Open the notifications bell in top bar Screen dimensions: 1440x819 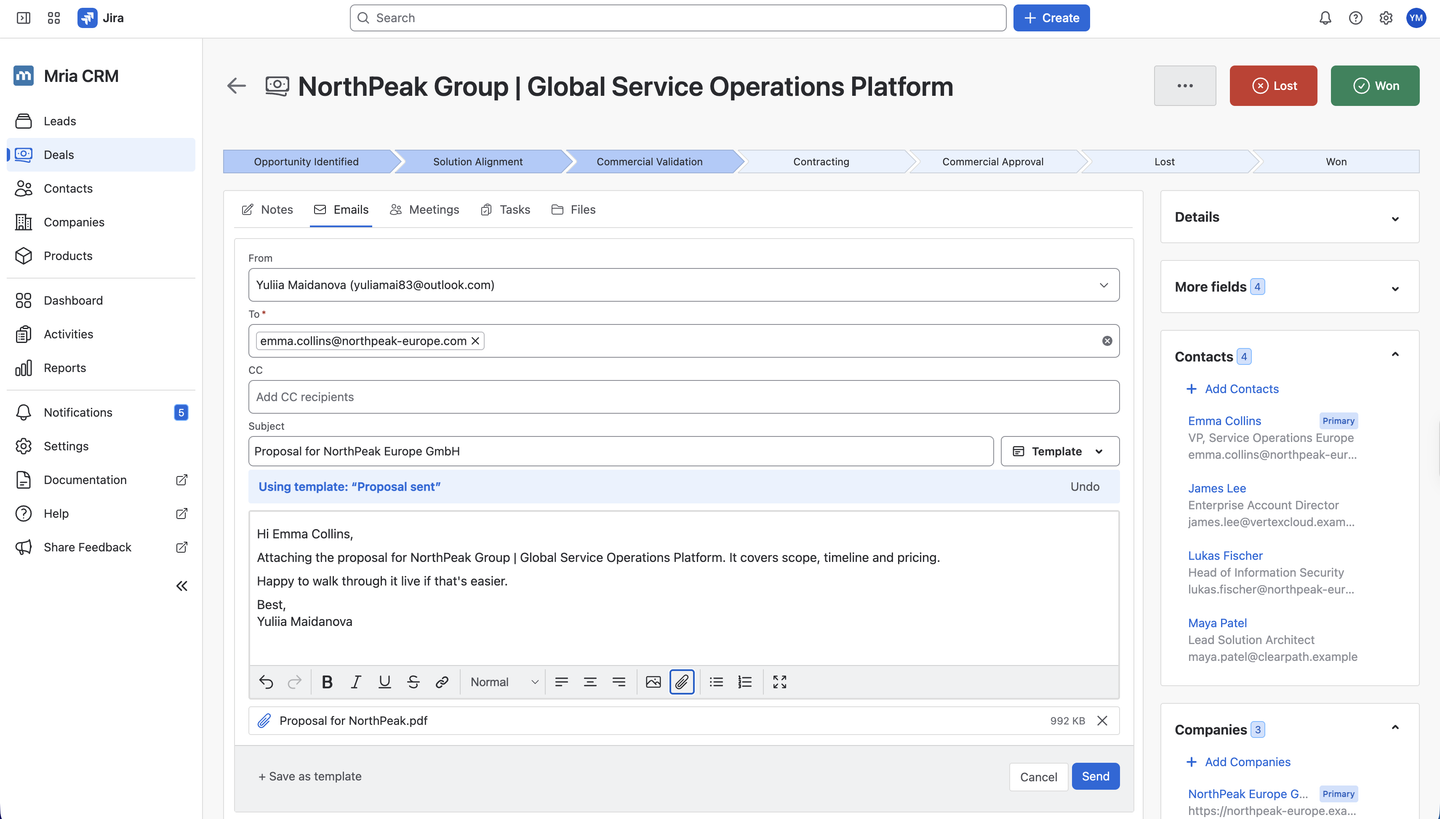point(1325,18)
